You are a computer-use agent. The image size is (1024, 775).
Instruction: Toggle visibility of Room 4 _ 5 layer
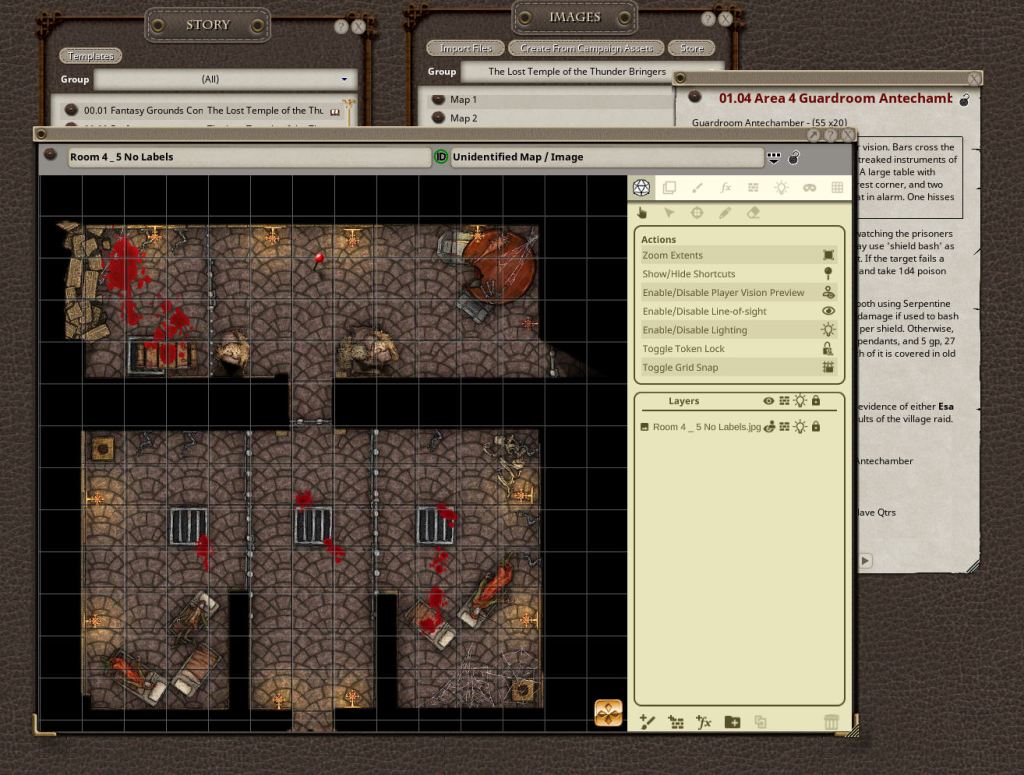769,427
